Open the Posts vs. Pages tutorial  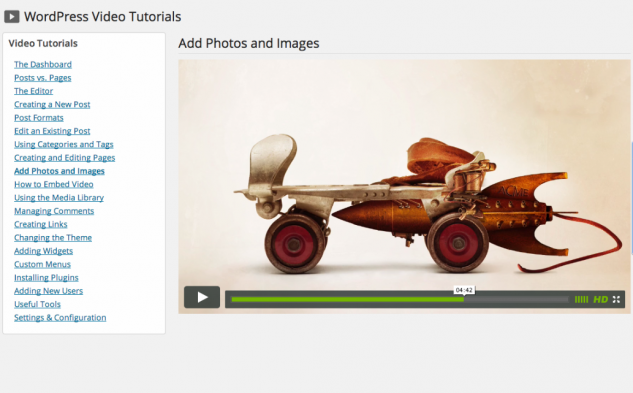[42, 78]
